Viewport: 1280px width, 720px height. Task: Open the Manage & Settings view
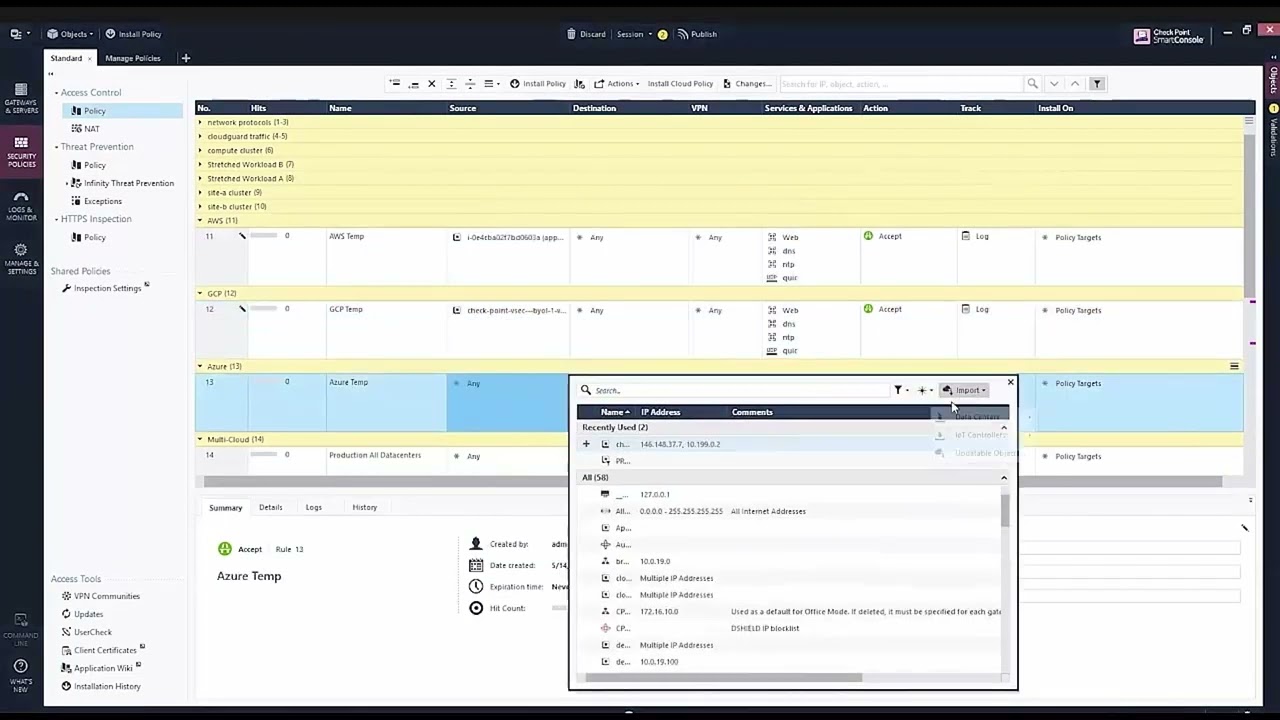(21, 259)
